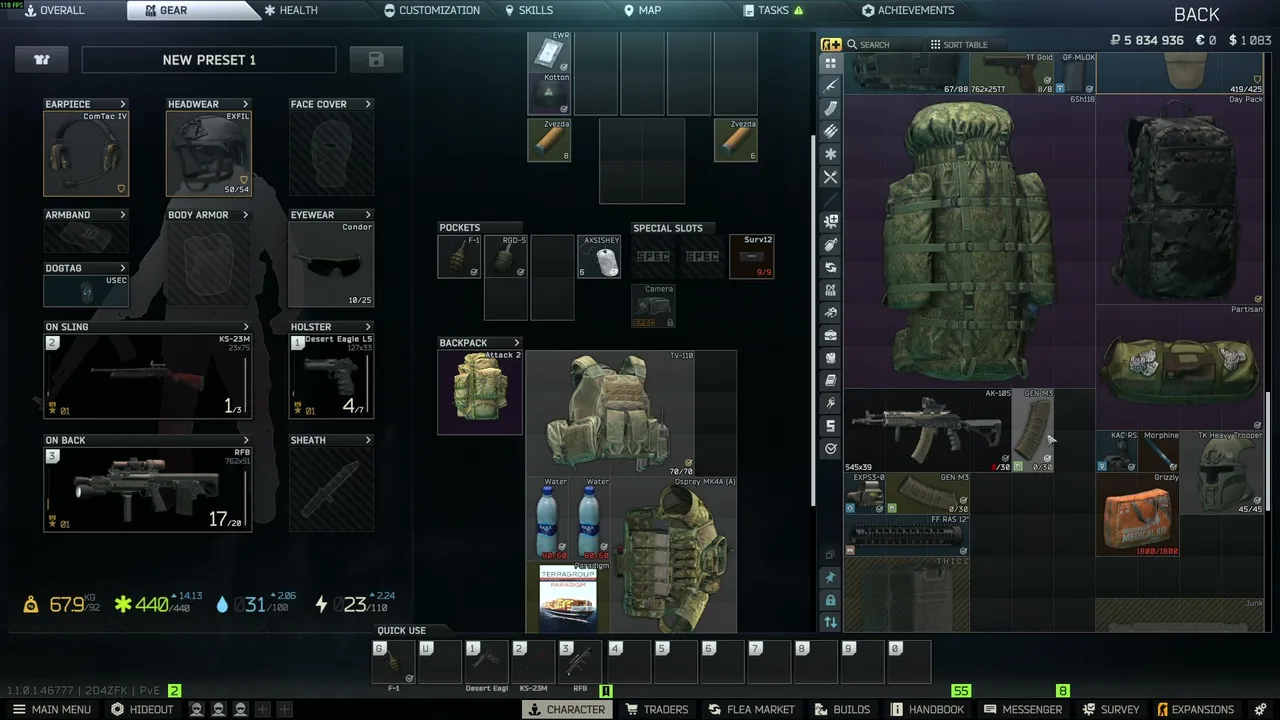Select the crossed-tools filter icon

pyautogui.click(x=831, y=177)
